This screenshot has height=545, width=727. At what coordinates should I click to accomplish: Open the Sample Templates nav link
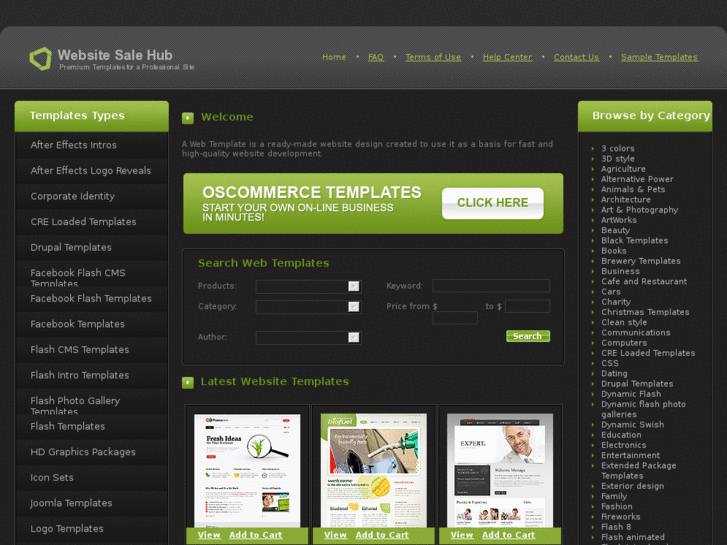(x=659, y=57)
